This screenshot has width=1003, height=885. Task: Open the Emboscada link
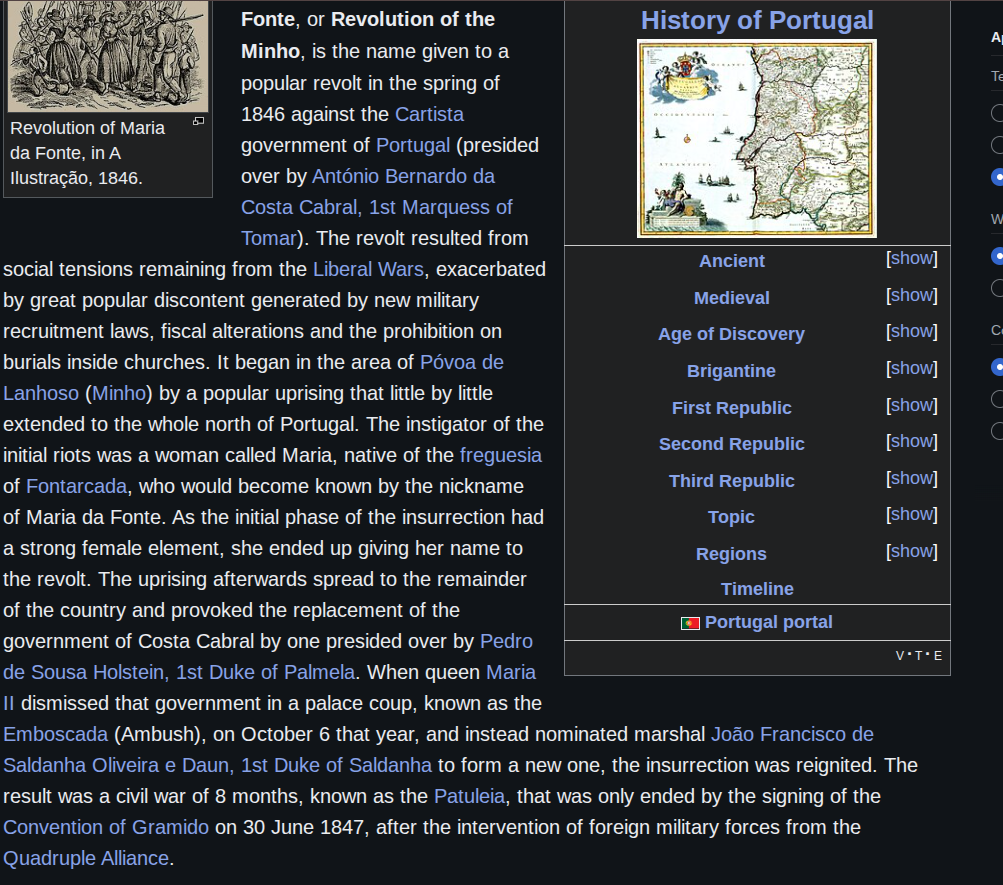[56, 734]
